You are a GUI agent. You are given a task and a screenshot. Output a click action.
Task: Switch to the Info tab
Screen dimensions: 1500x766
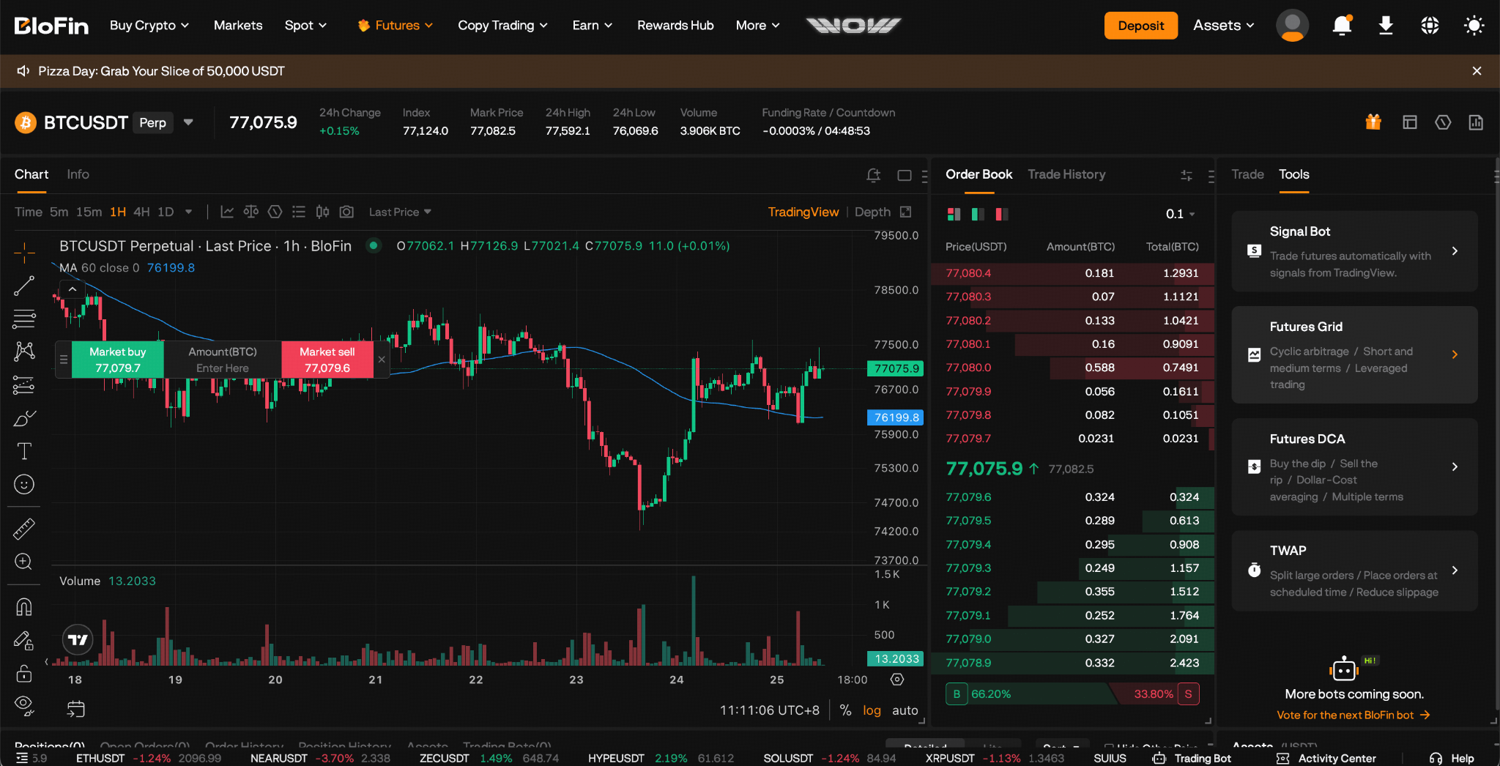78,174
